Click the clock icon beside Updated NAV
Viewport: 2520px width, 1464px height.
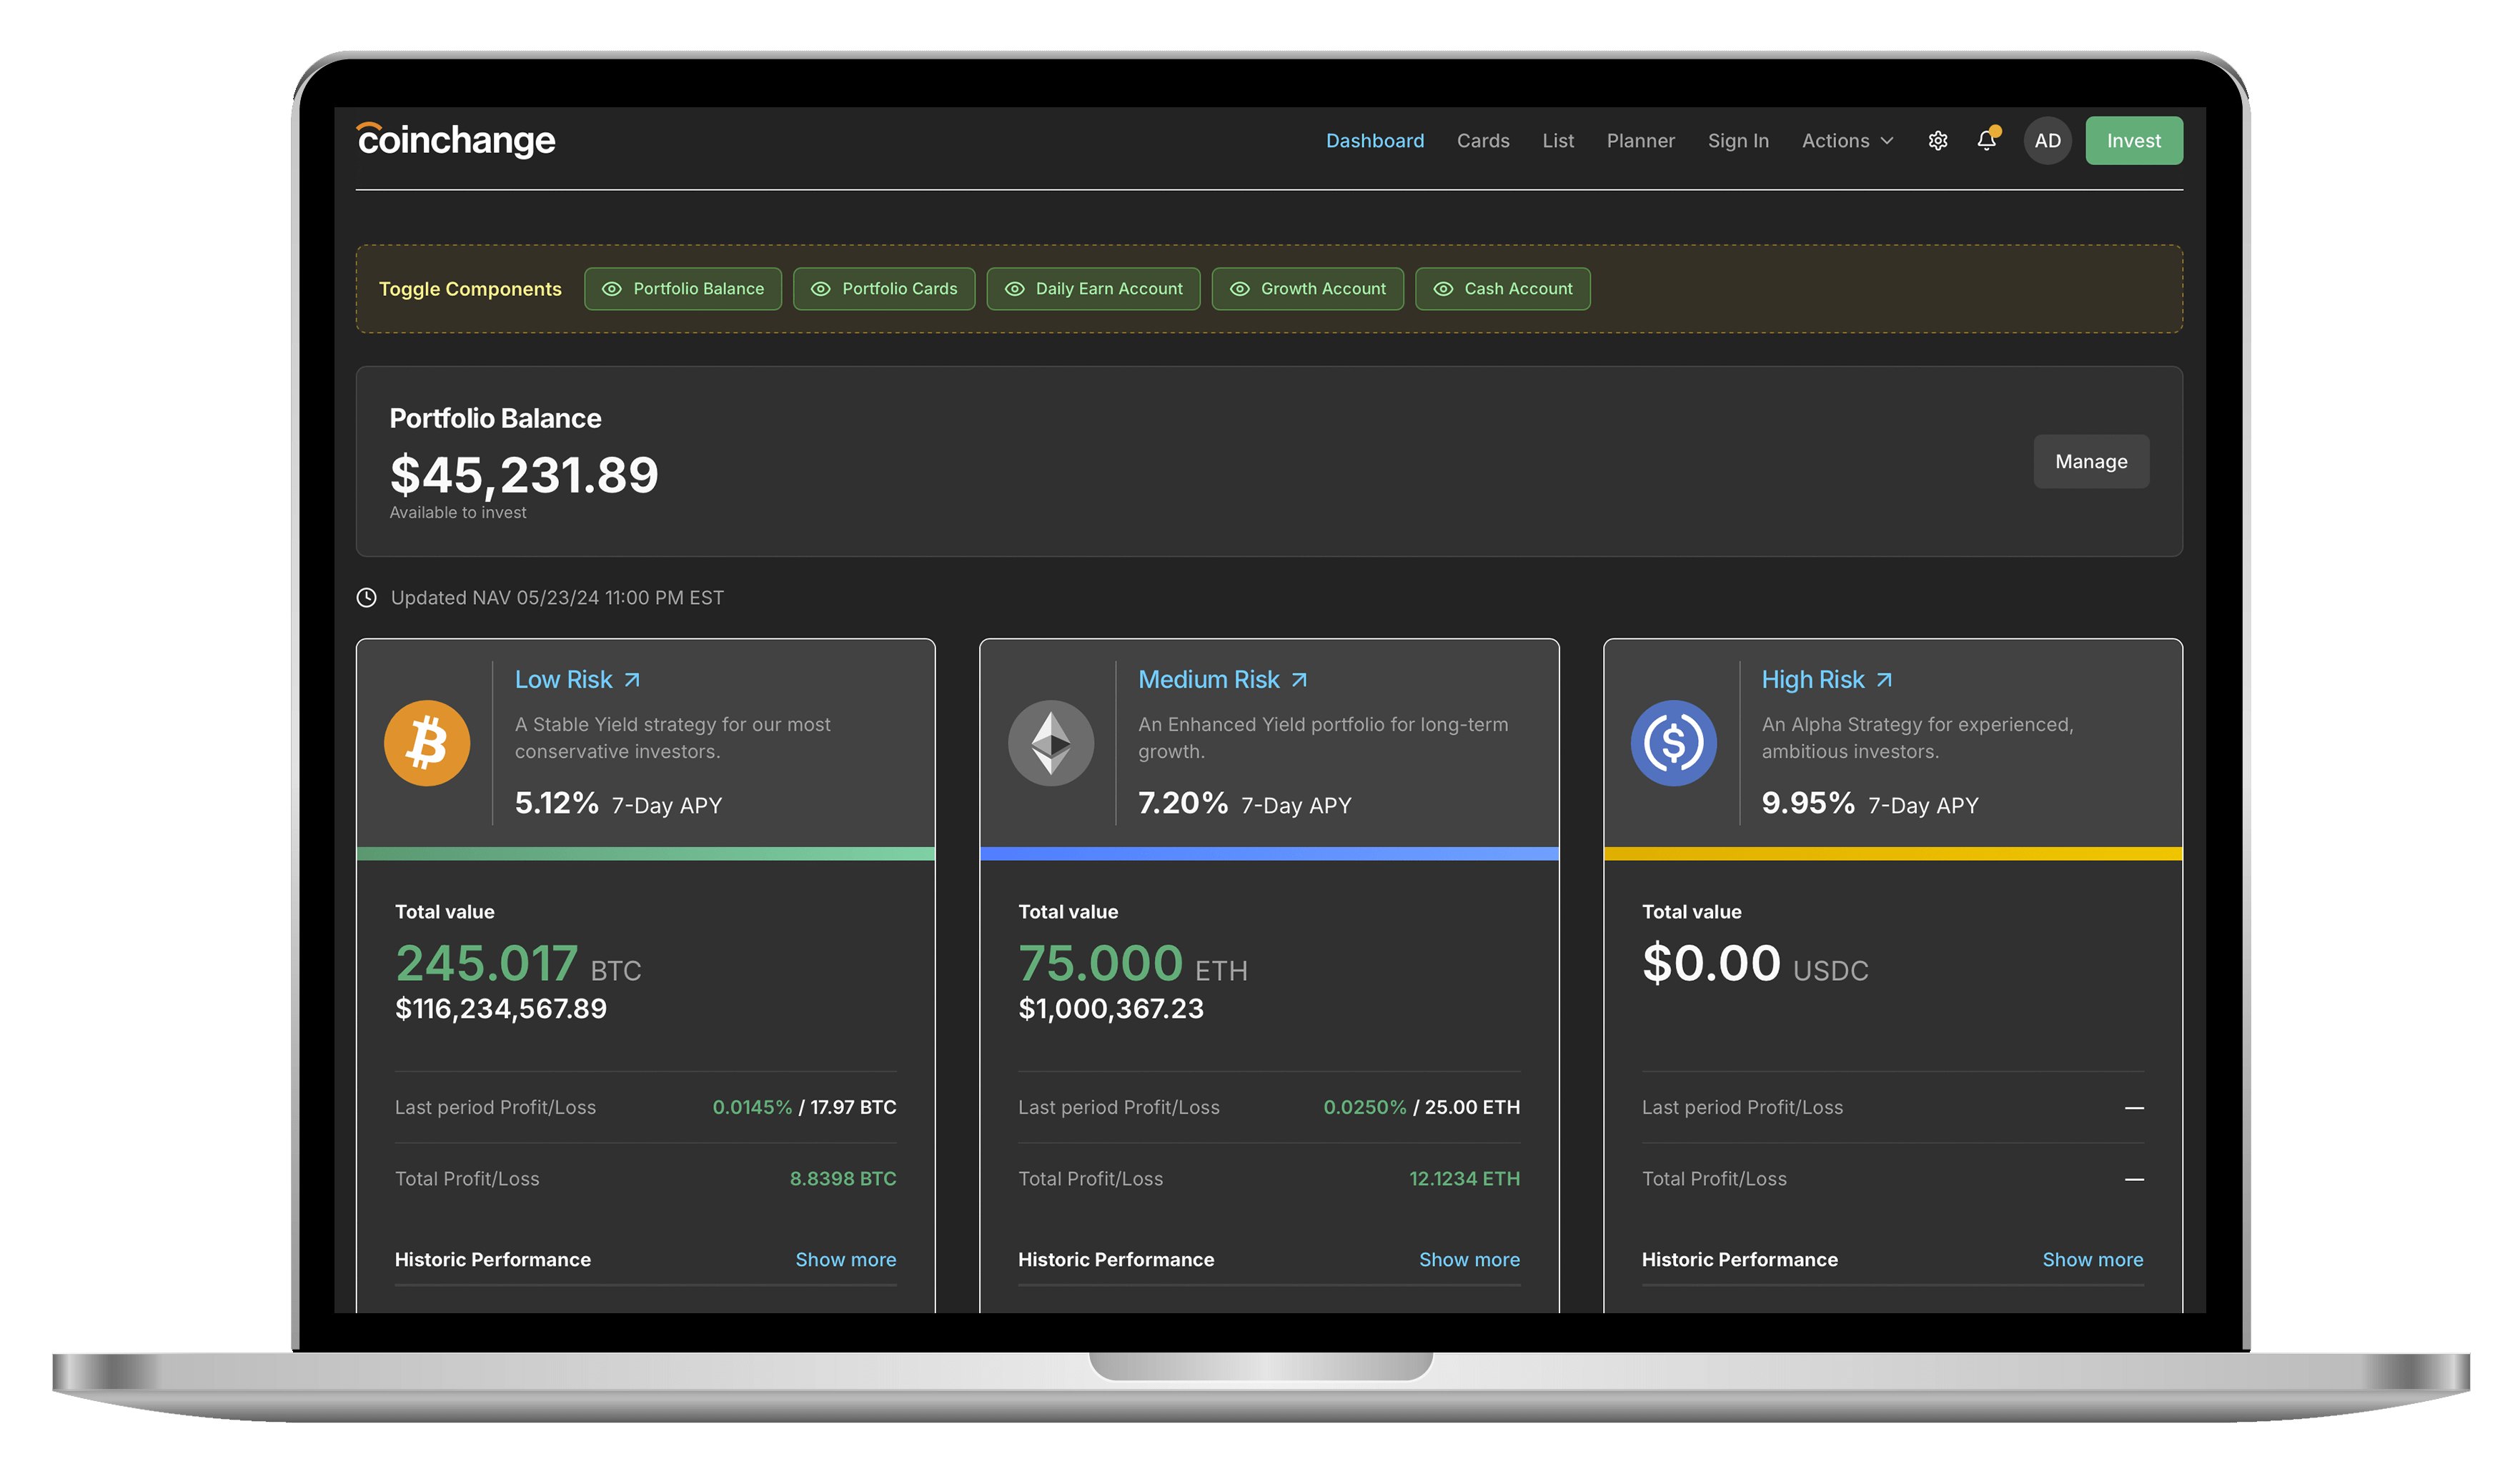[x=366, y=597]
